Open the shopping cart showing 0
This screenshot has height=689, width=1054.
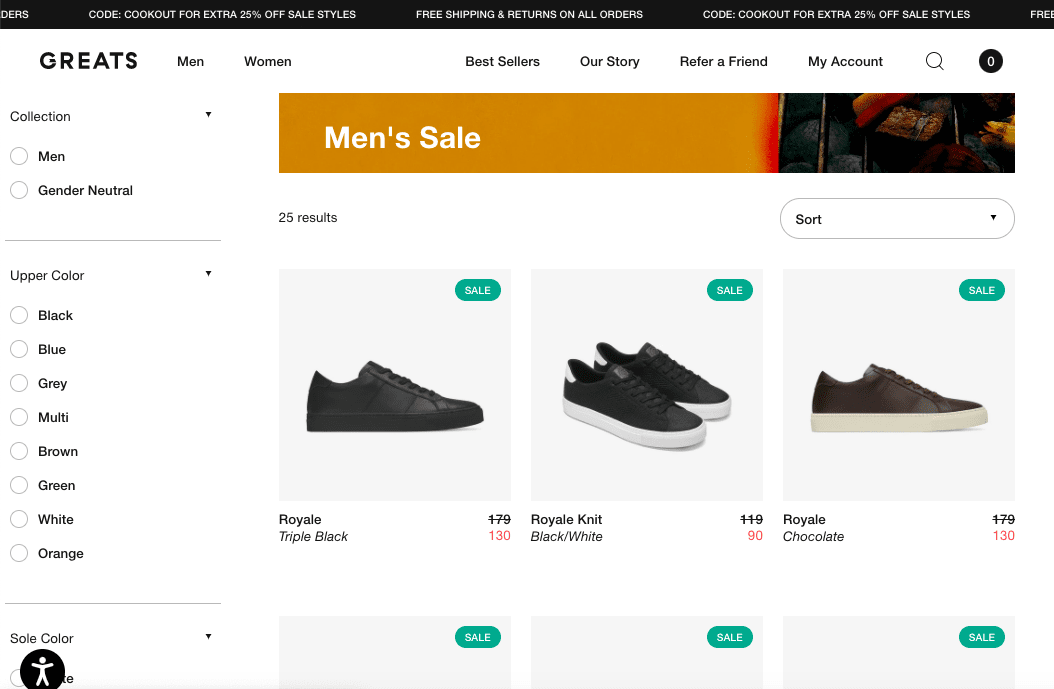point(990,61)
